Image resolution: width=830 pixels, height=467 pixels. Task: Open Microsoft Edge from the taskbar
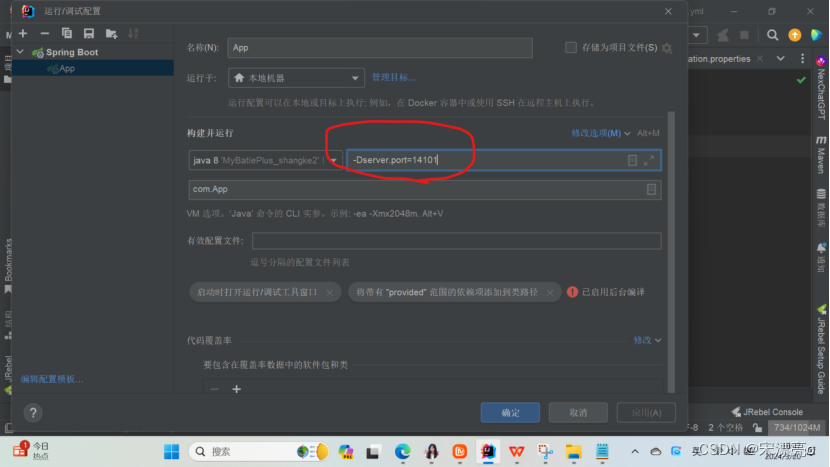coord(403,452)
